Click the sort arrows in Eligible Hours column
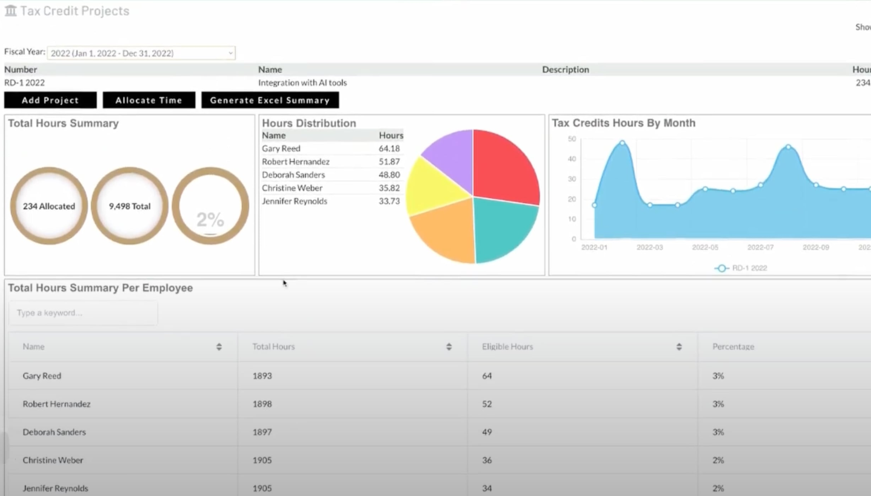Viewport: 871px width, 496px height. coord(679,347)
